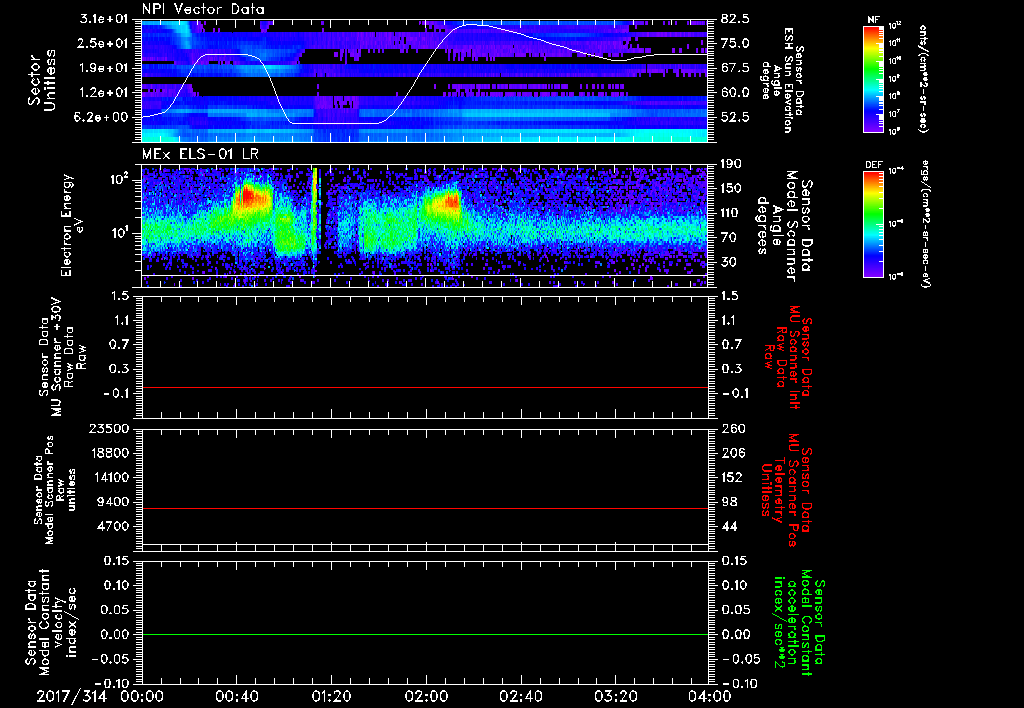Viewport: 1024px width, 708px height.
Task: Click the '04:00' time axis label
Action: (709, 696)
